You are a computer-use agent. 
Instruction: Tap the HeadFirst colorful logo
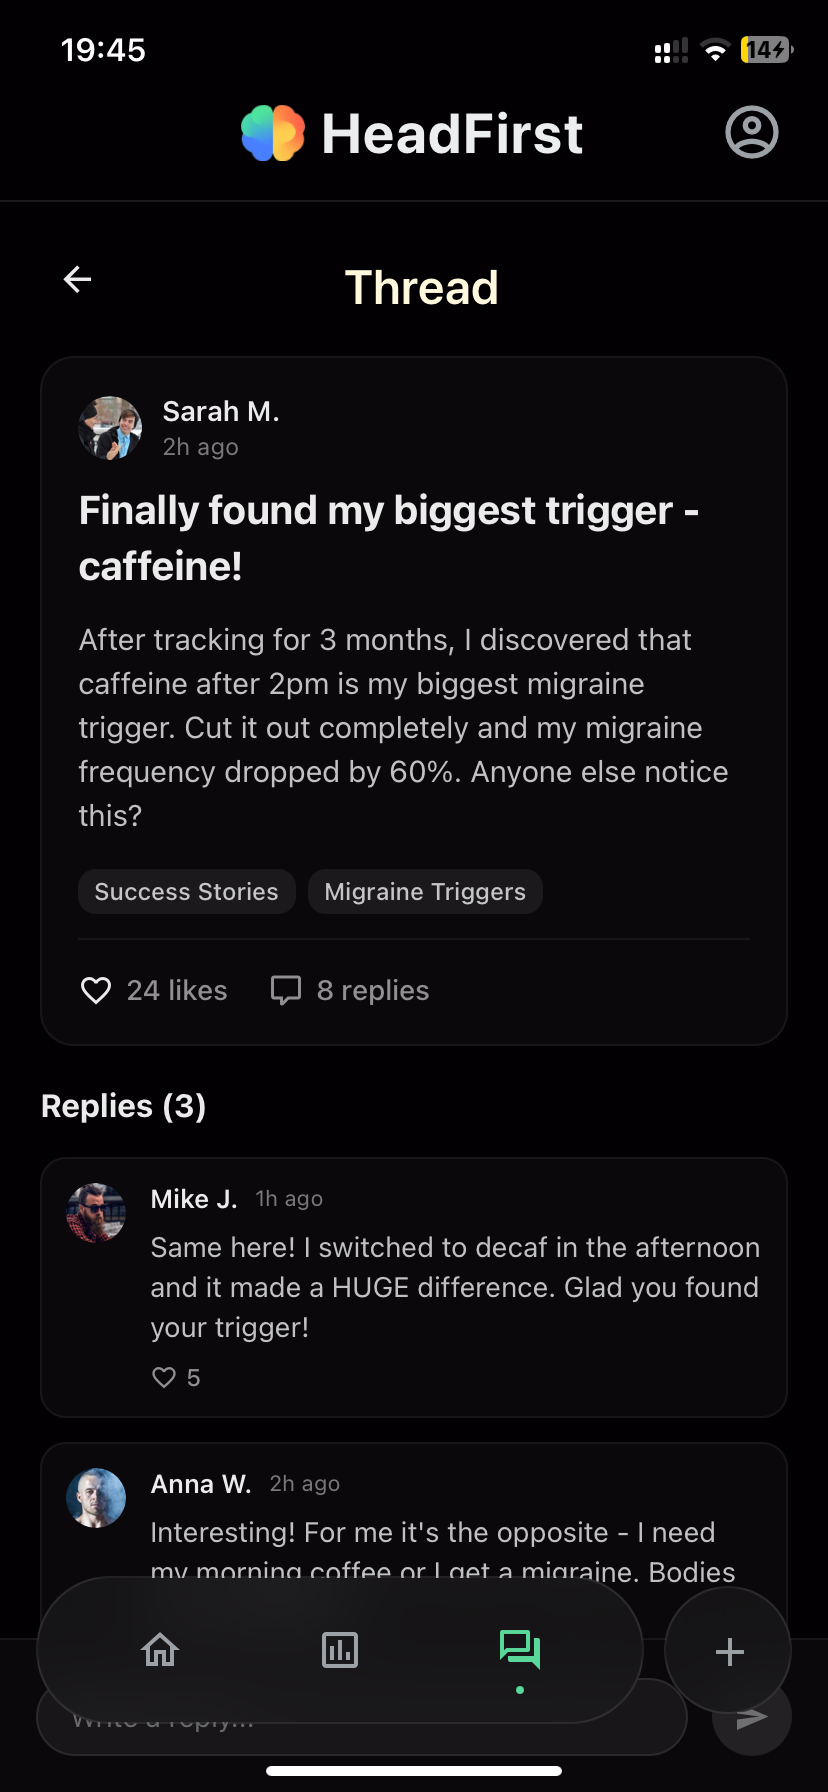273,133
